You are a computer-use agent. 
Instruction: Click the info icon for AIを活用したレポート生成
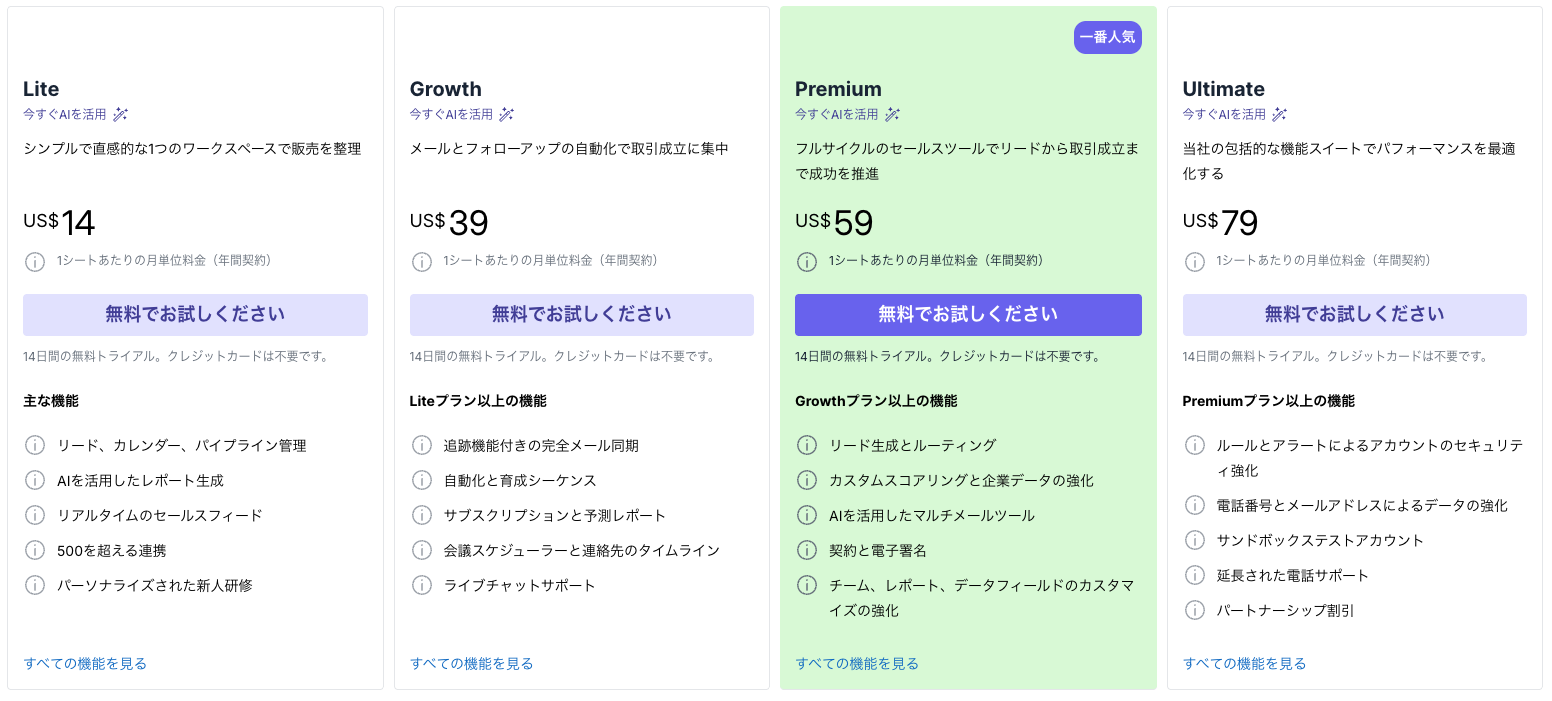(x=34, y=480)
